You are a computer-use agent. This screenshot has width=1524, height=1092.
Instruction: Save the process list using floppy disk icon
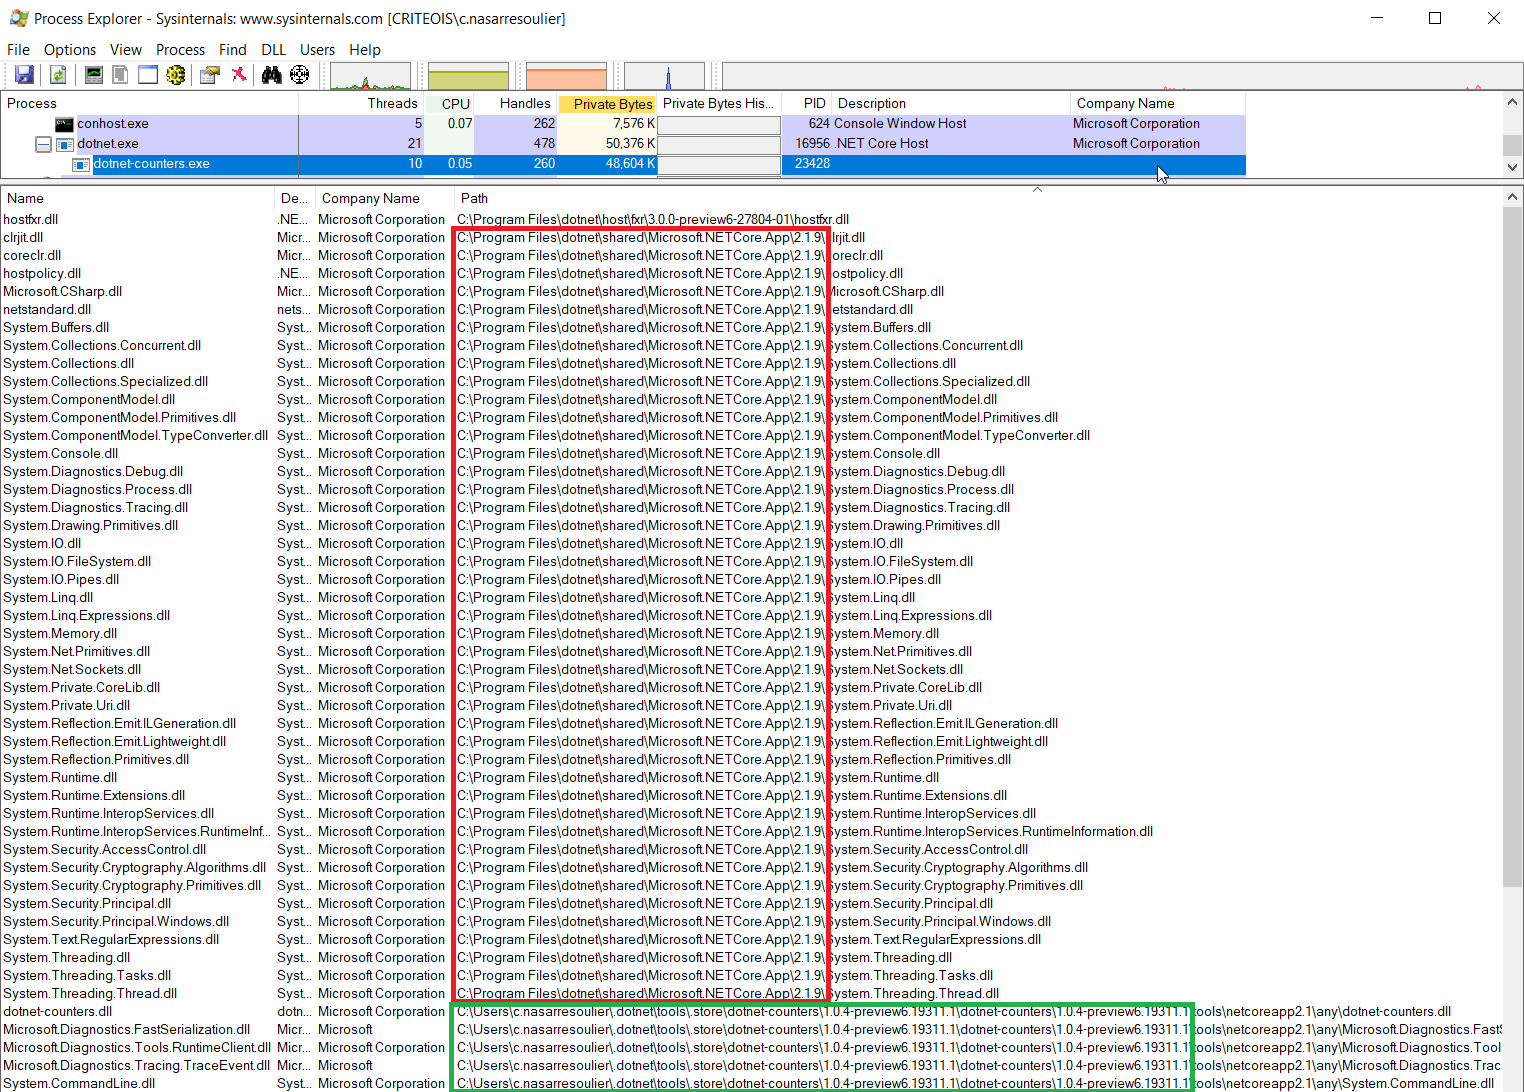[23, 74]
